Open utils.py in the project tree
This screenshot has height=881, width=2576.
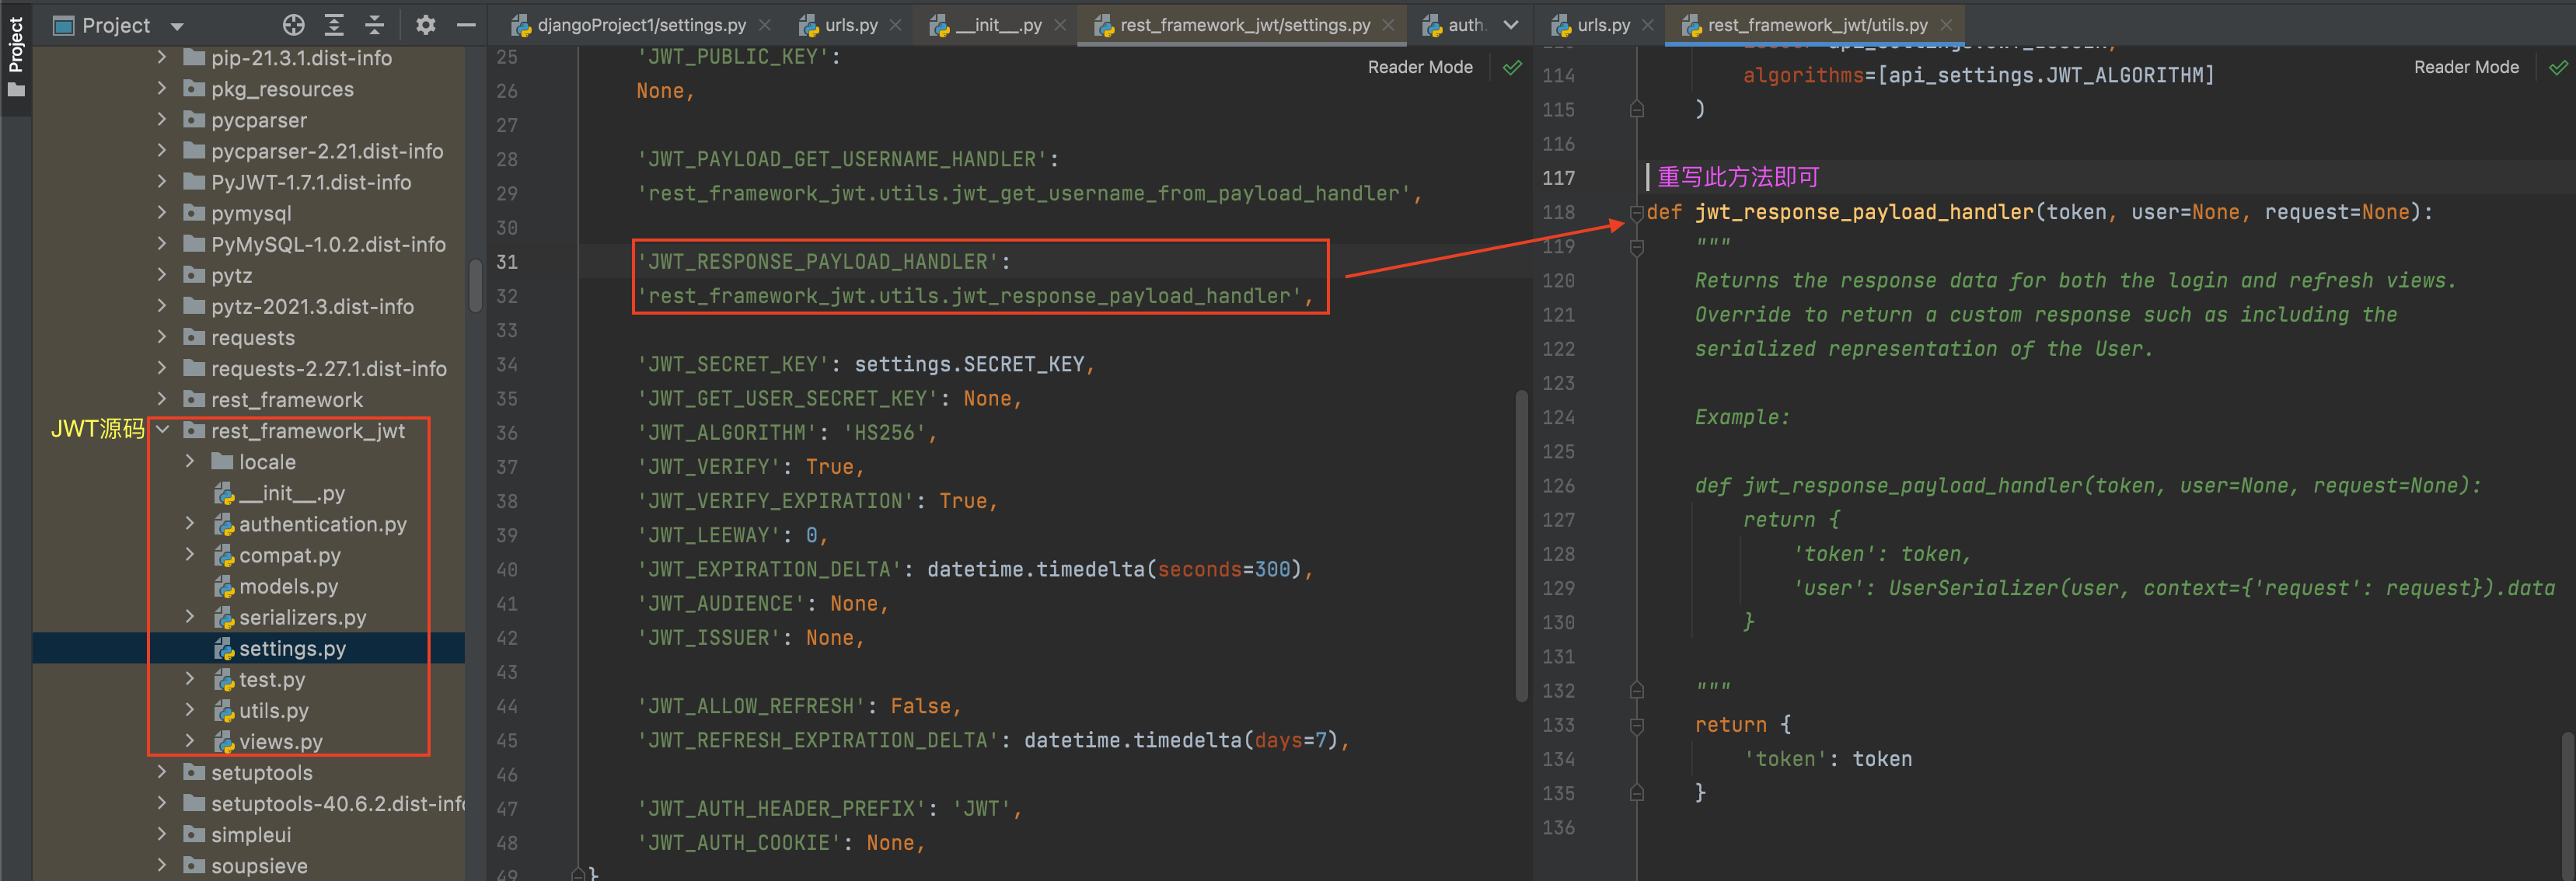(273, 710)
